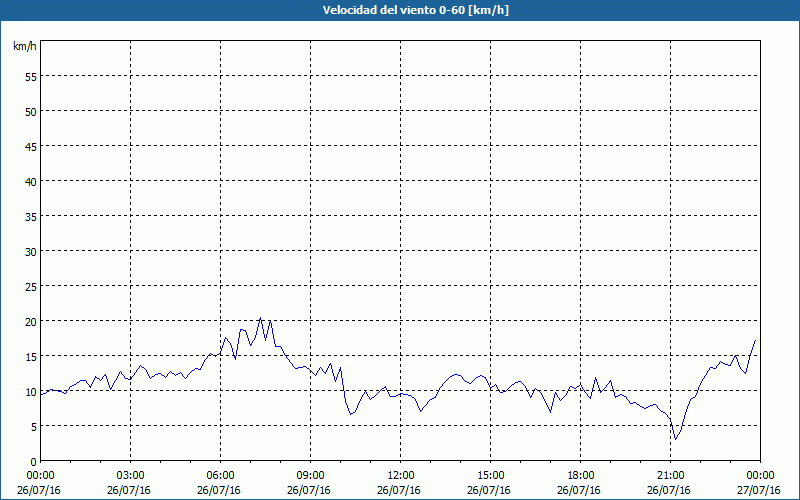This screenshot has height=500, width=800.
Task: Click the 15 value on the y-axis
Action: (x=31, y=357)
